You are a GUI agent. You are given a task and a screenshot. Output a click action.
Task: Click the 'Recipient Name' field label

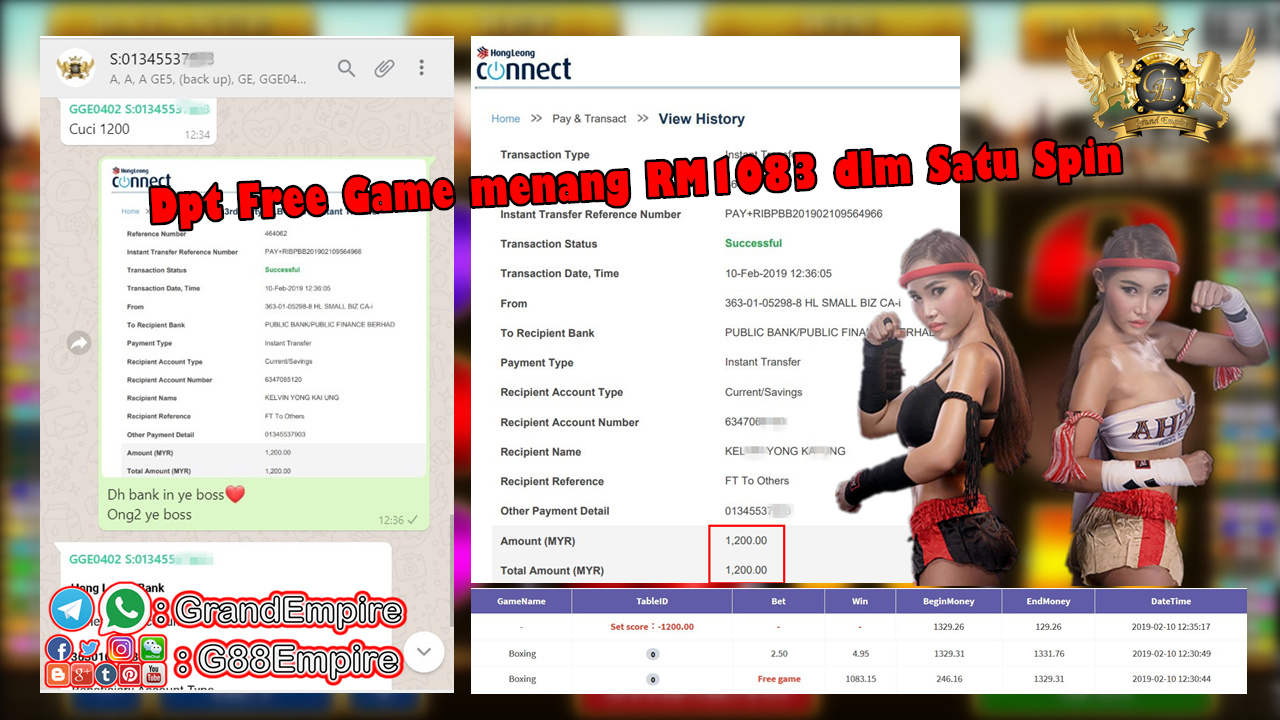tap(540, 452)
